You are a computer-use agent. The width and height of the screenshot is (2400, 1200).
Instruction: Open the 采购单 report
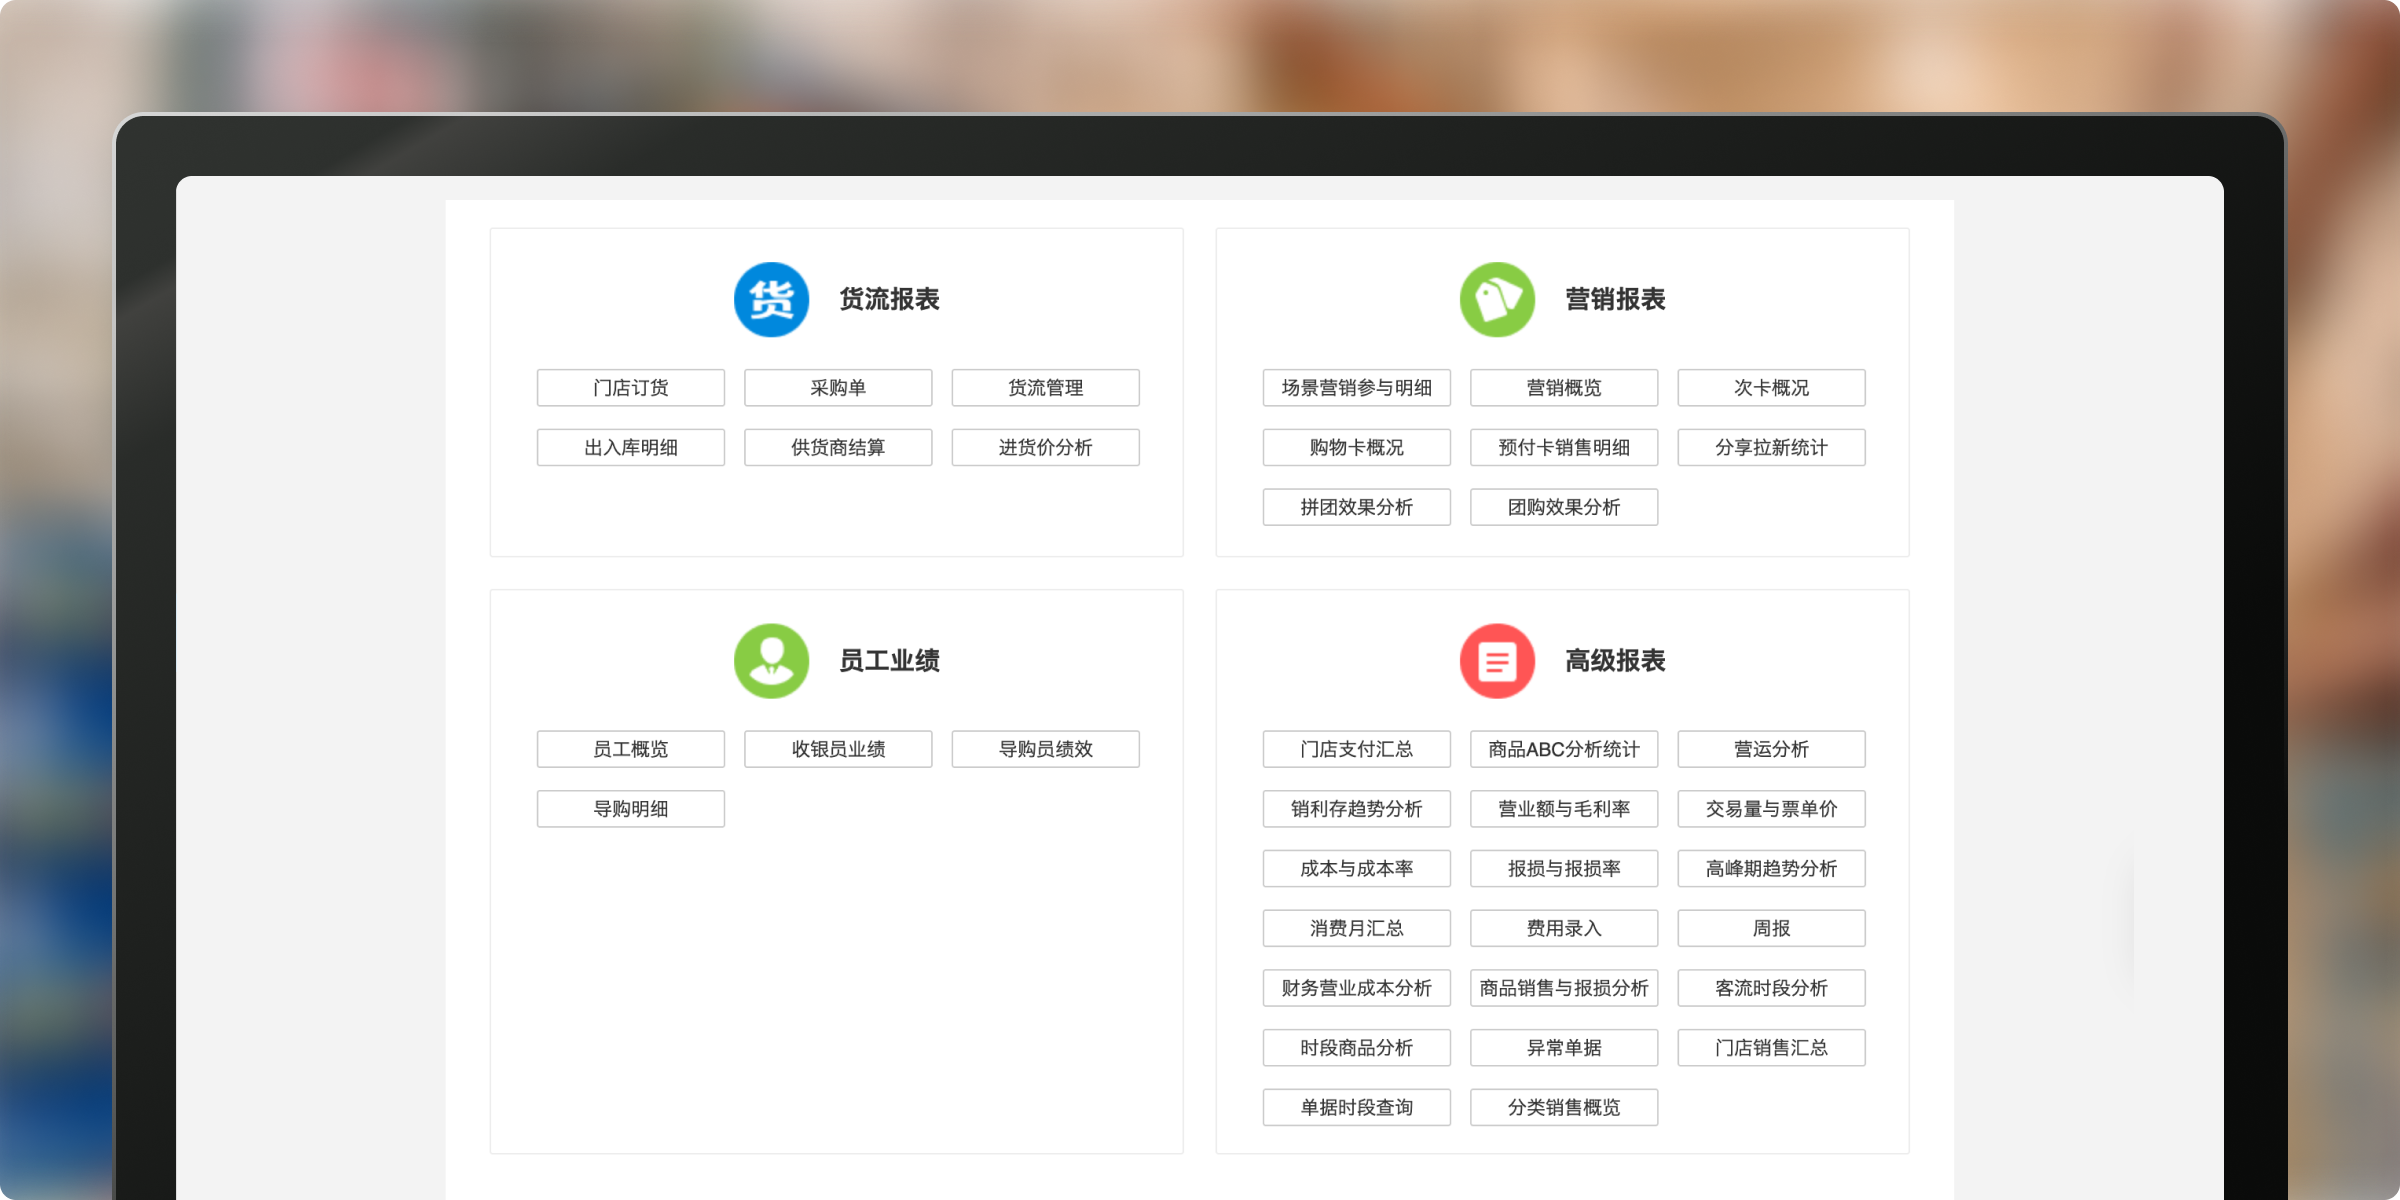[838, 388]
